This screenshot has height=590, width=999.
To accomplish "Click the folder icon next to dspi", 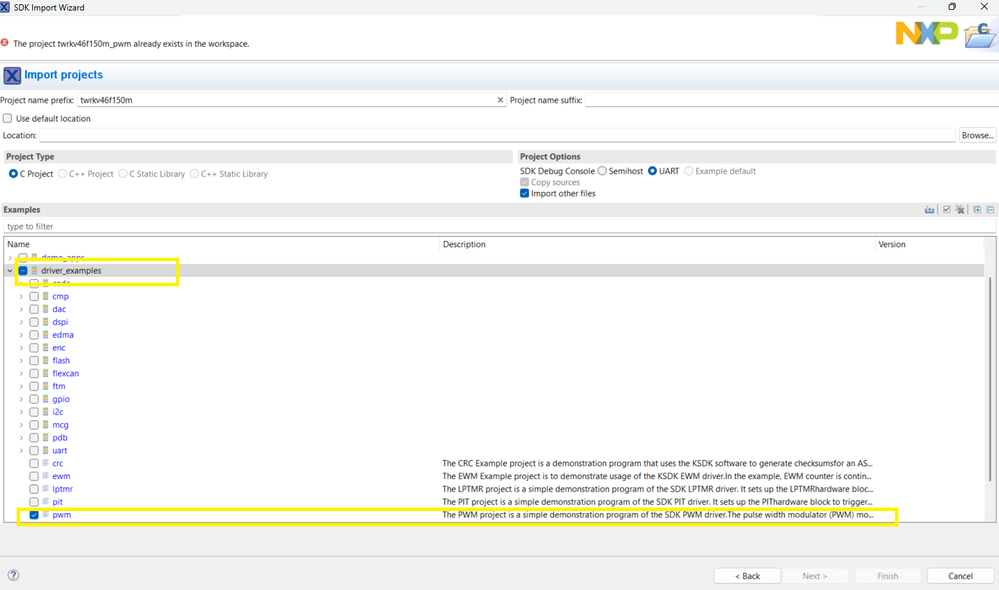I will click(x=46, y=322).
